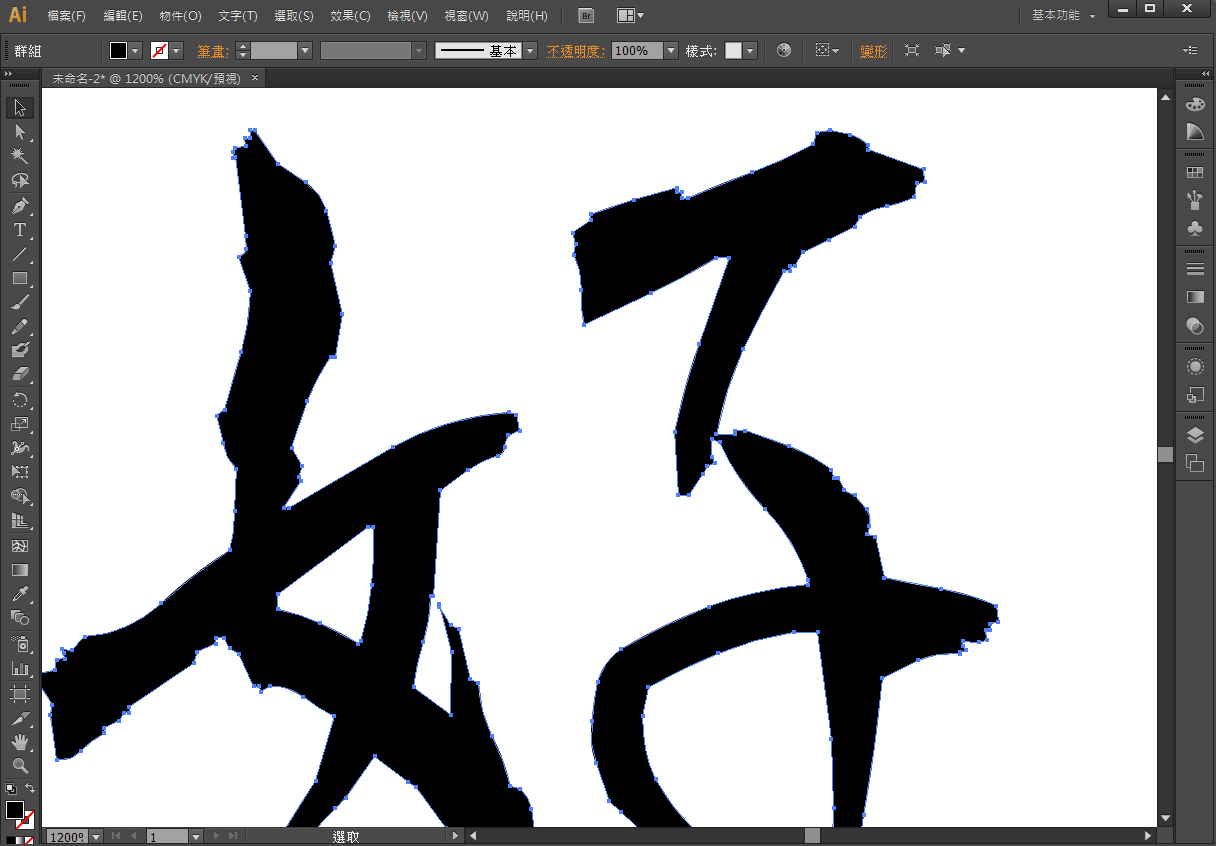1216x846 pixels.
Task: Activate the Rotate tool
Action: pyautogui.click(x=20, y=400)
